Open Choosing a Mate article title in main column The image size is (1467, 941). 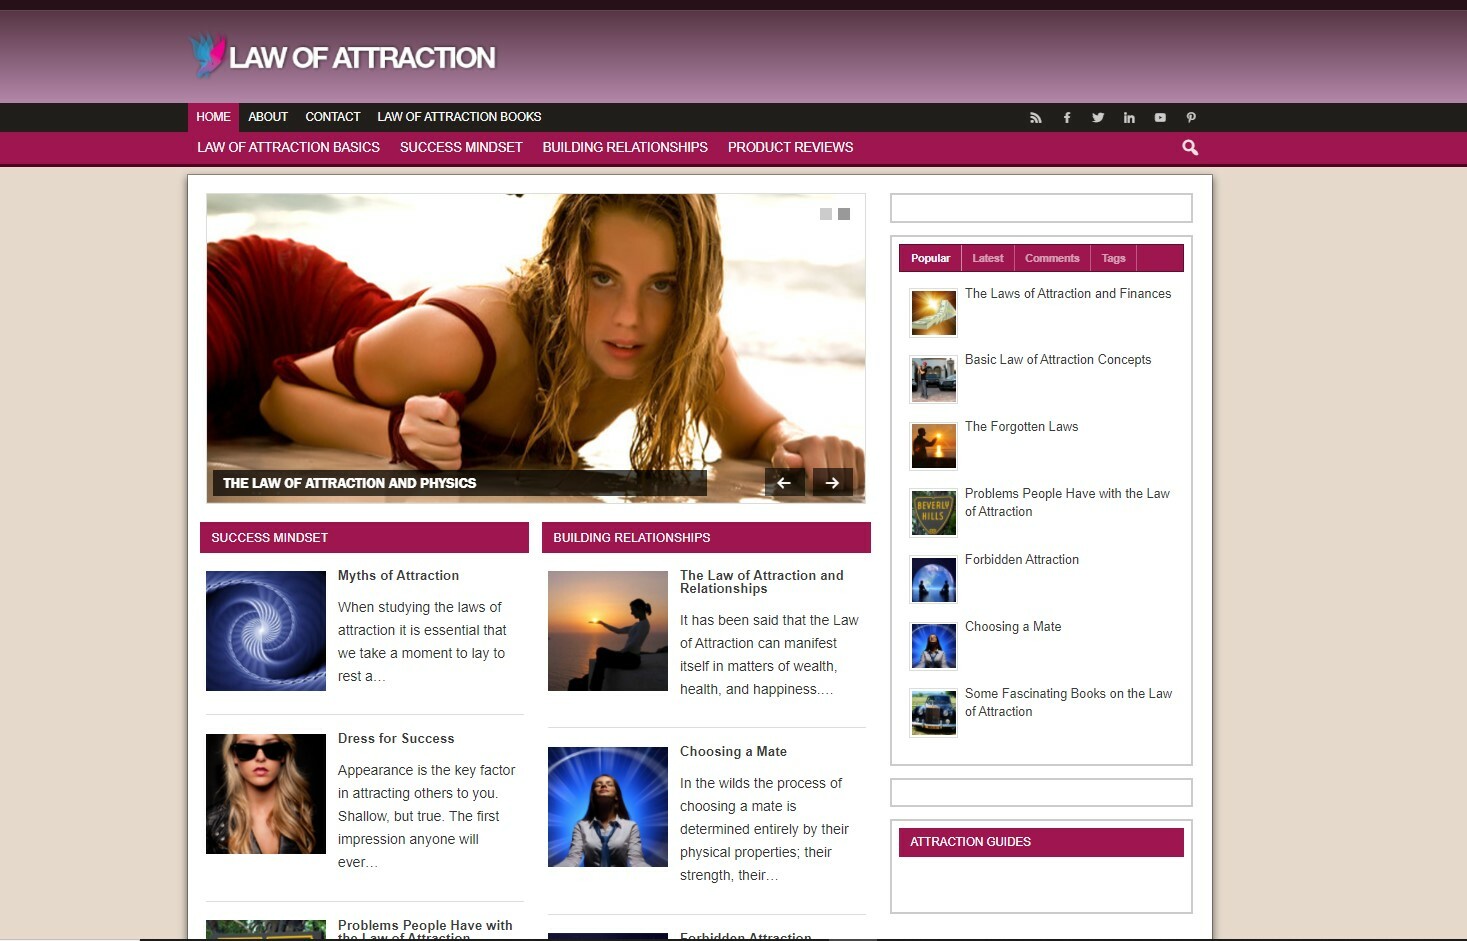(x=733, y=752)
